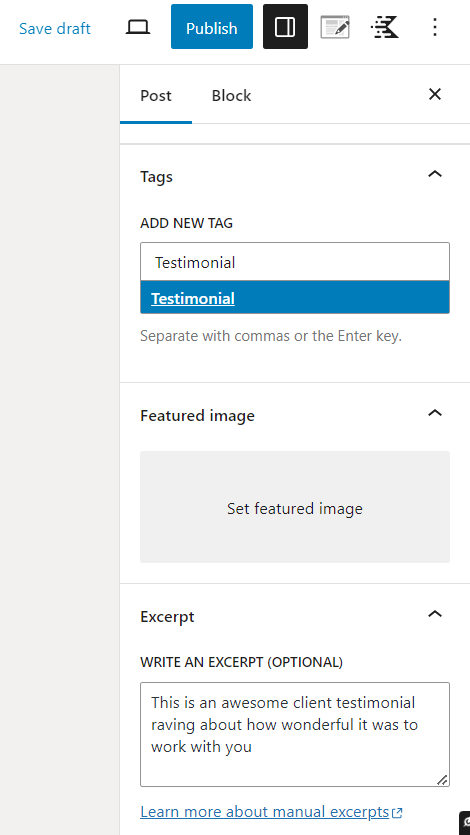This screenshot has height=835, width=470.
Task: Click Set featured image area
Action: pyautogui.click(x=295, y=507)
